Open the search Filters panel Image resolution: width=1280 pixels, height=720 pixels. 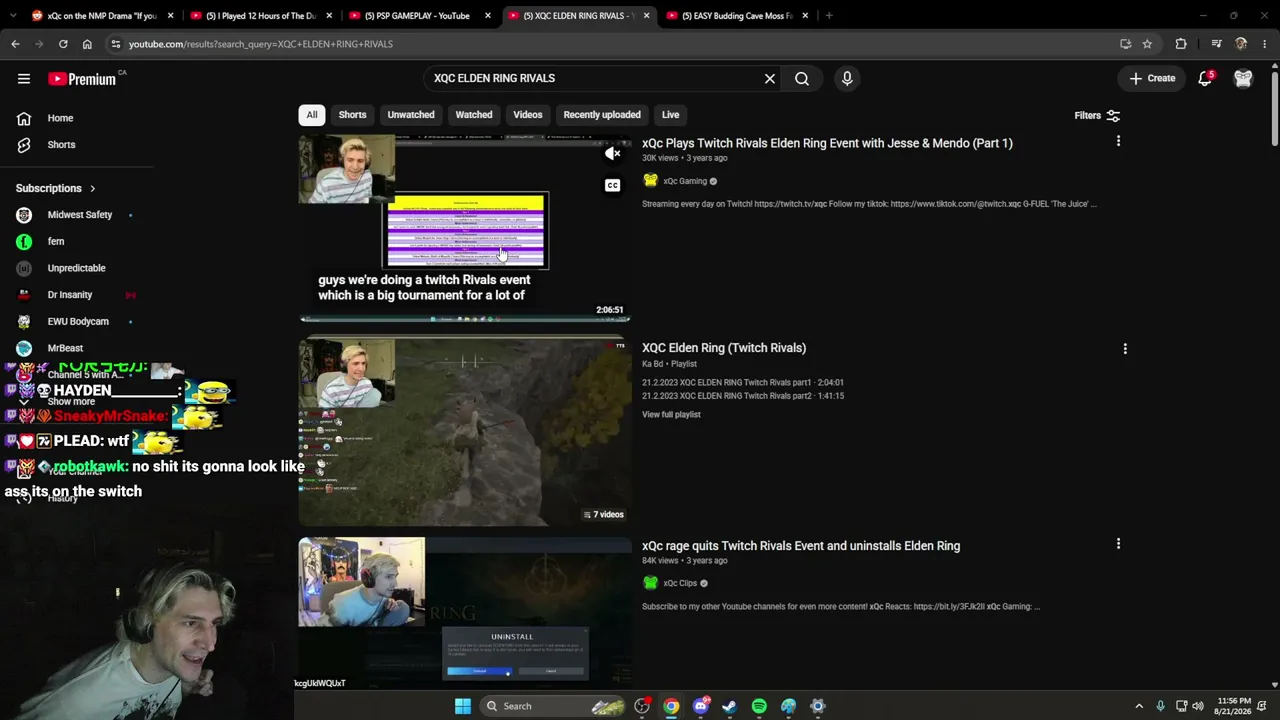(1097, 116)
